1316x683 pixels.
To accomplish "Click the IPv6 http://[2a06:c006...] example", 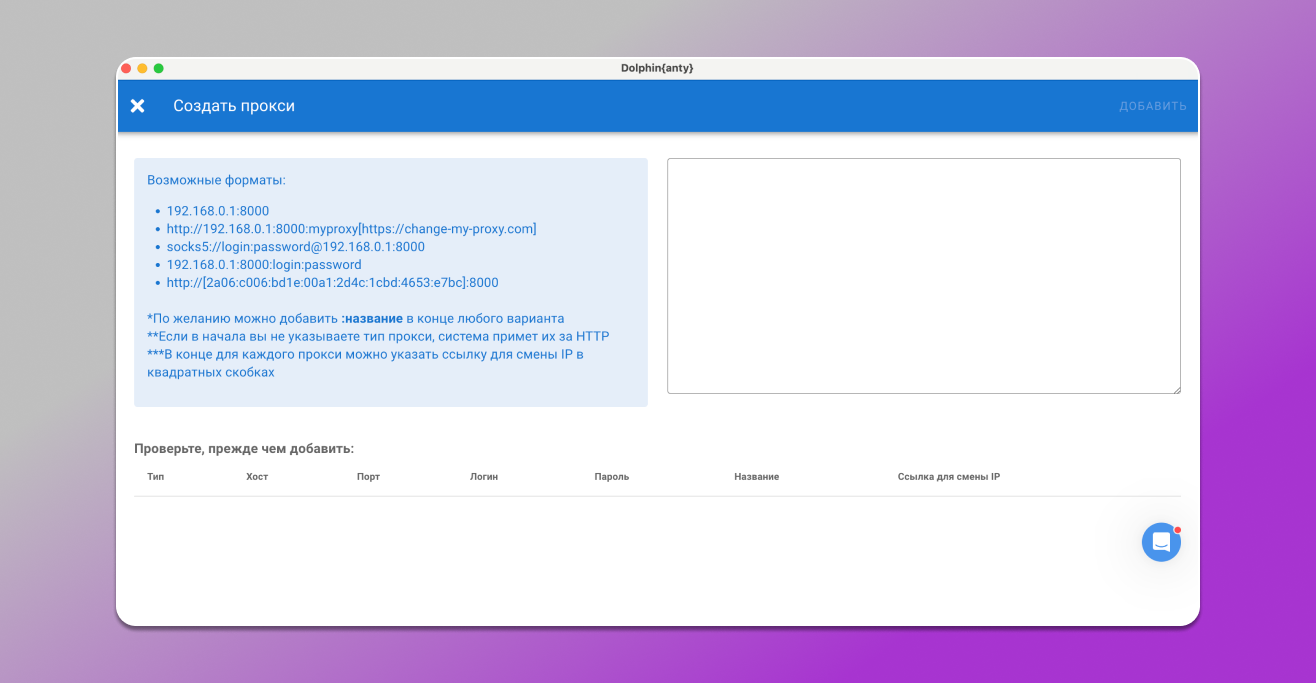I will pyautogui.click(x=332, y=283).
